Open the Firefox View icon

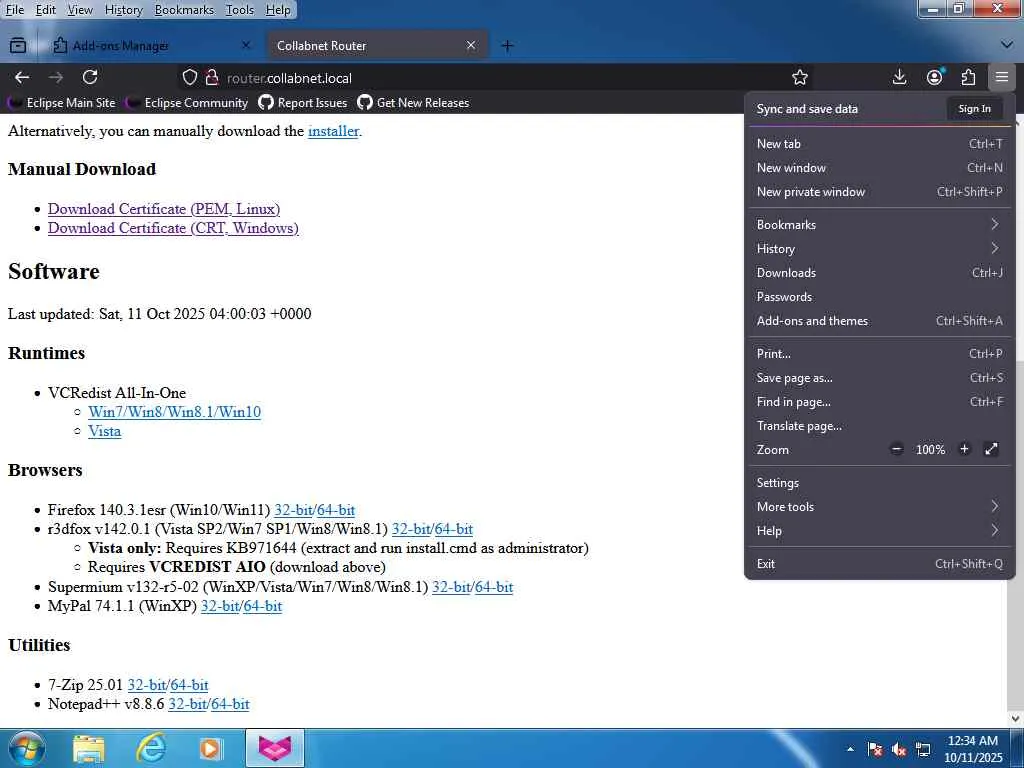(18, 46)
